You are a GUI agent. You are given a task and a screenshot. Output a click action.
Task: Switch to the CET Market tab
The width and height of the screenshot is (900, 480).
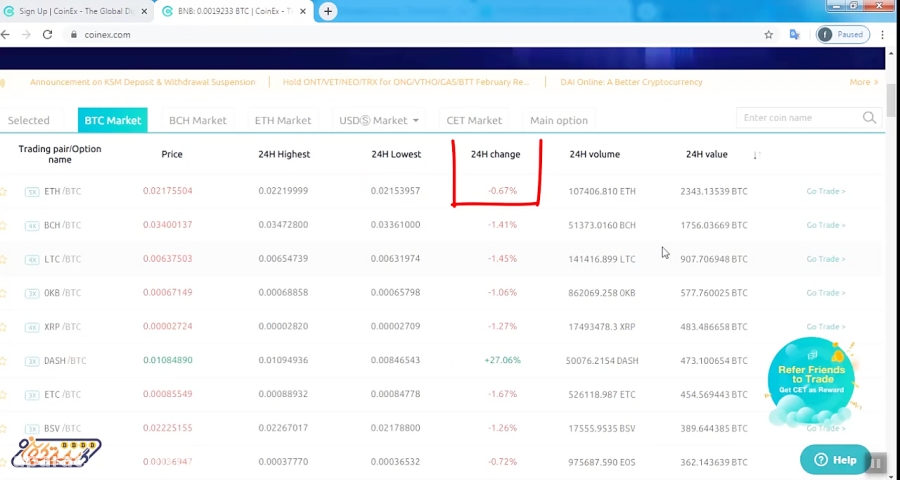pos(474,121)
